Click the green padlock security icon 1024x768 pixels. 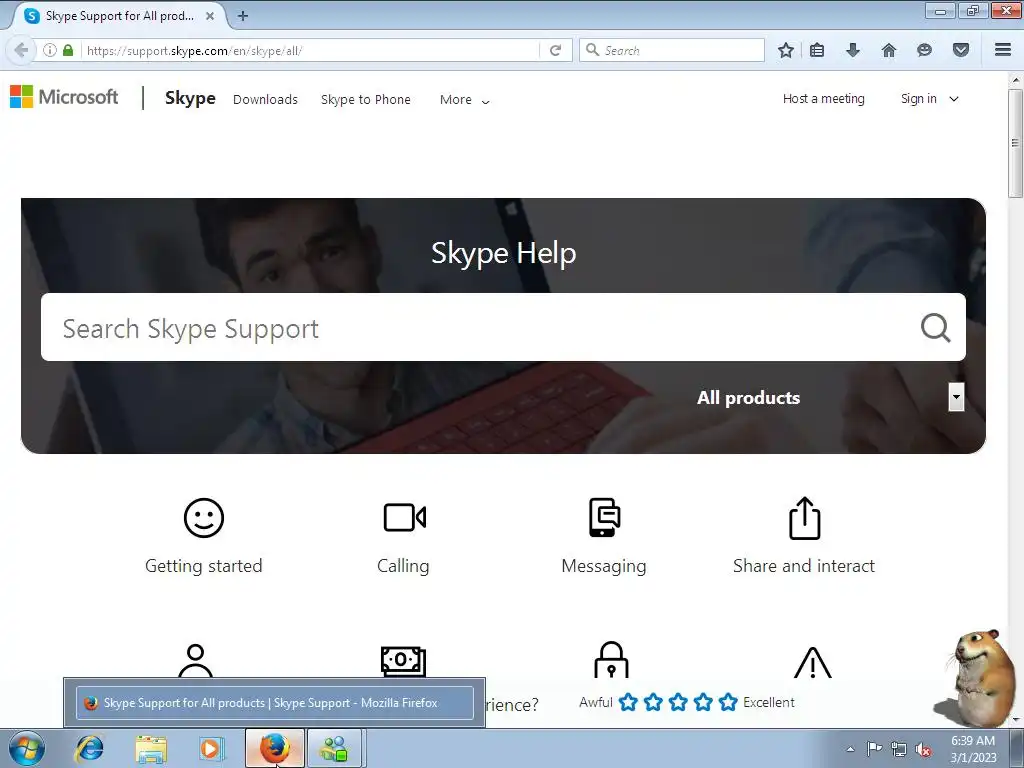(x=68, y=50)
